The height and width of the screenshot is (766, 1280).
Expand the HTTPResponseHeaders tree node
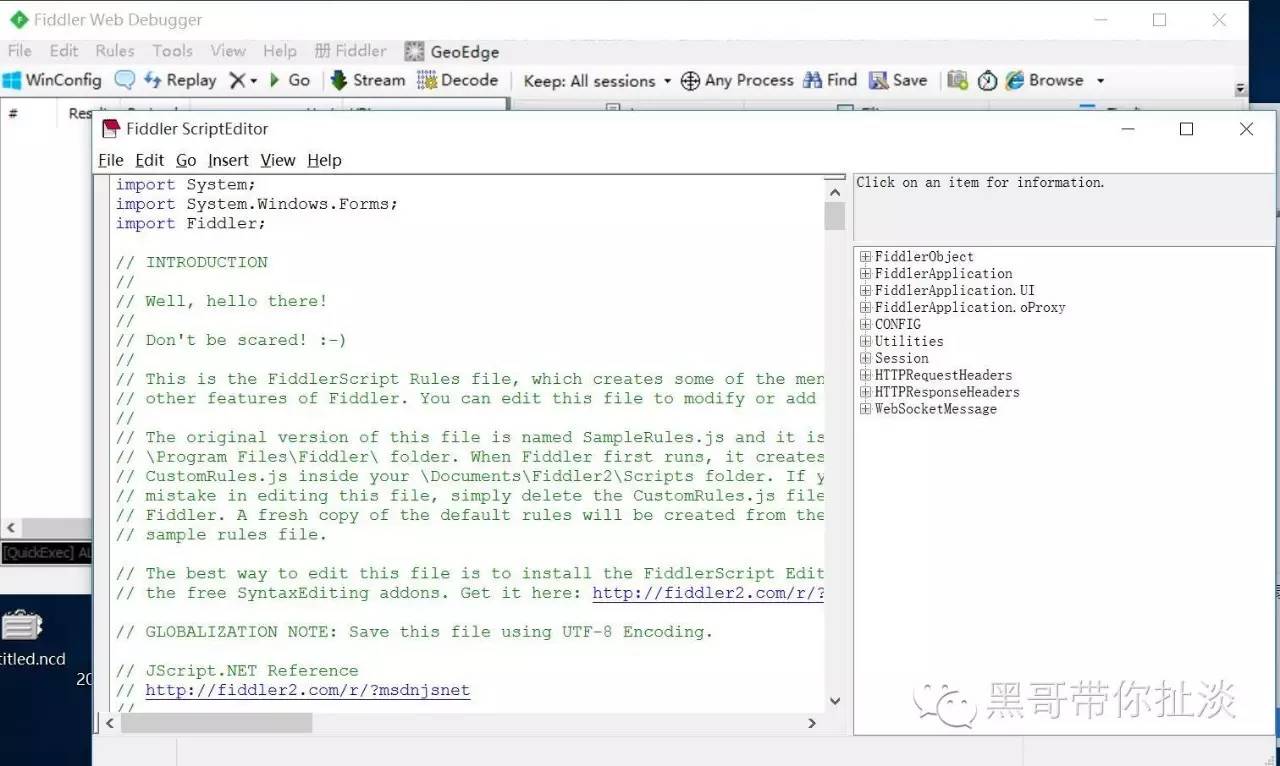tap(866, 393)
